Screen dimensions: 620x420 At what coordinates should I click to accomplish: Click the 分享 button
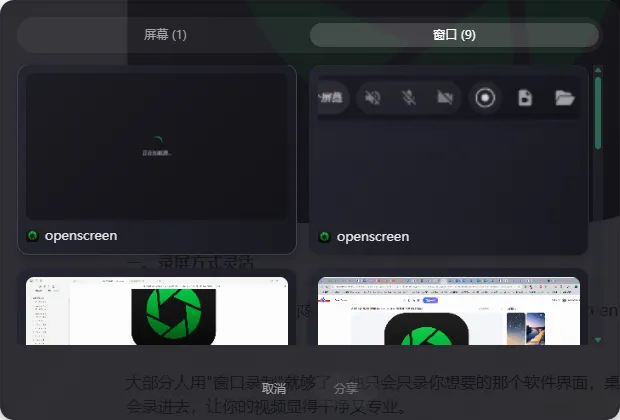346,388
